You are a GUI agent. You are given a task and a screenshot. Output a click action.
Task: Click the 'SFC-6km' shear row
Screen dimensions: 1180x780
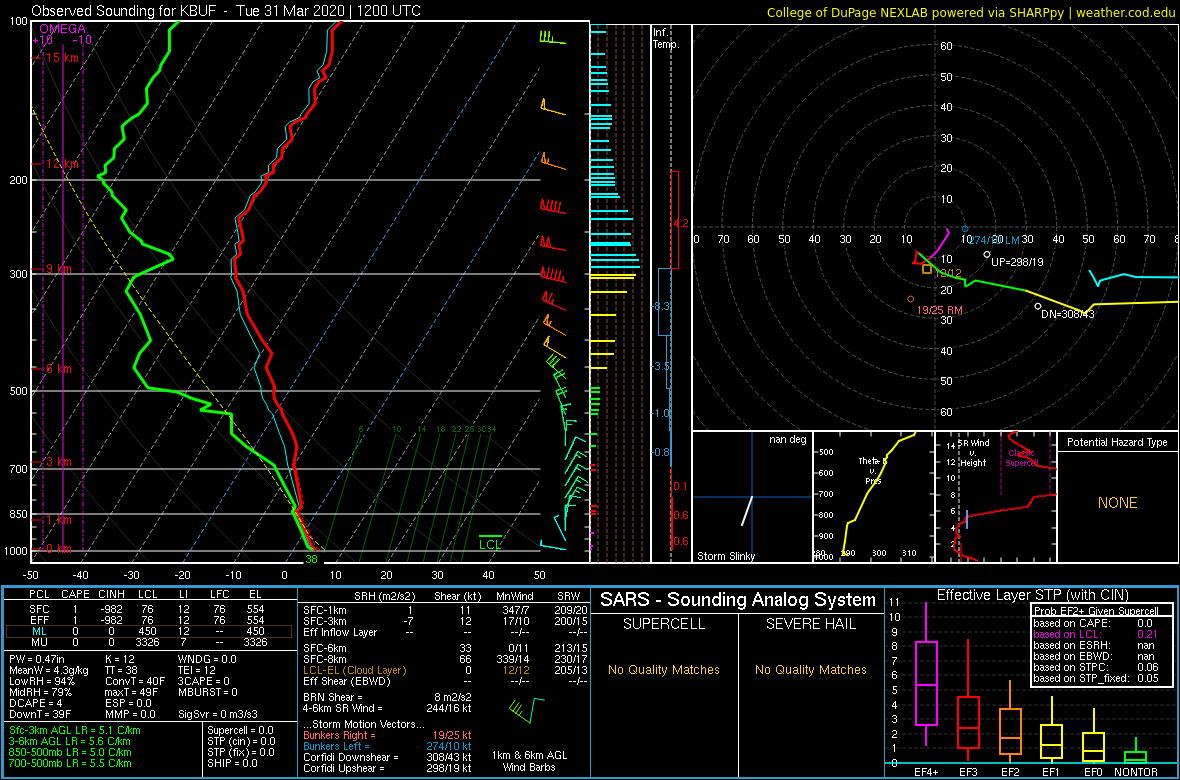444,647
